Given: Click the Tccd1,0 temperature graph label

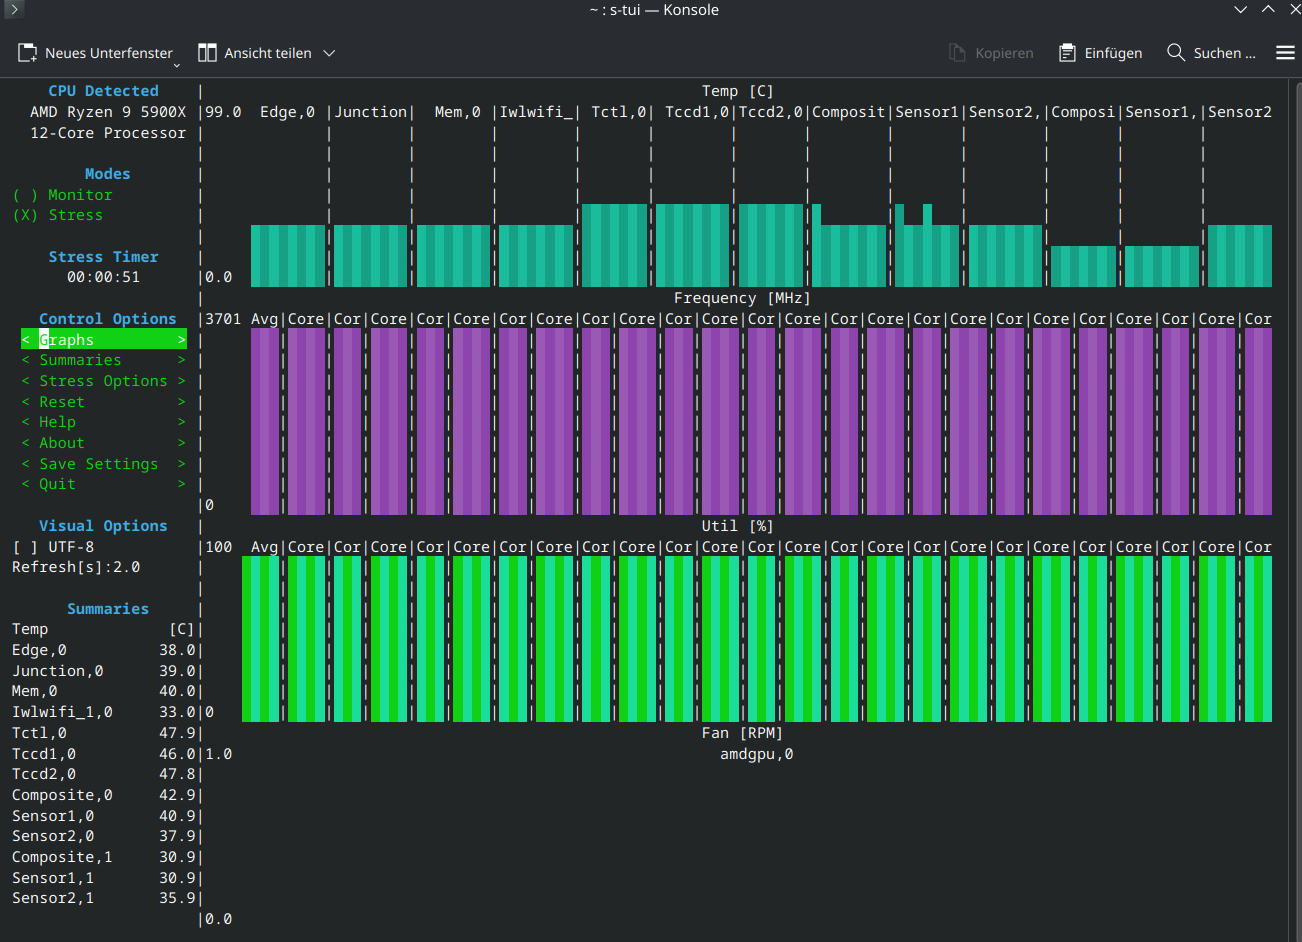Looking at the screenshot, I should [697, 112].
